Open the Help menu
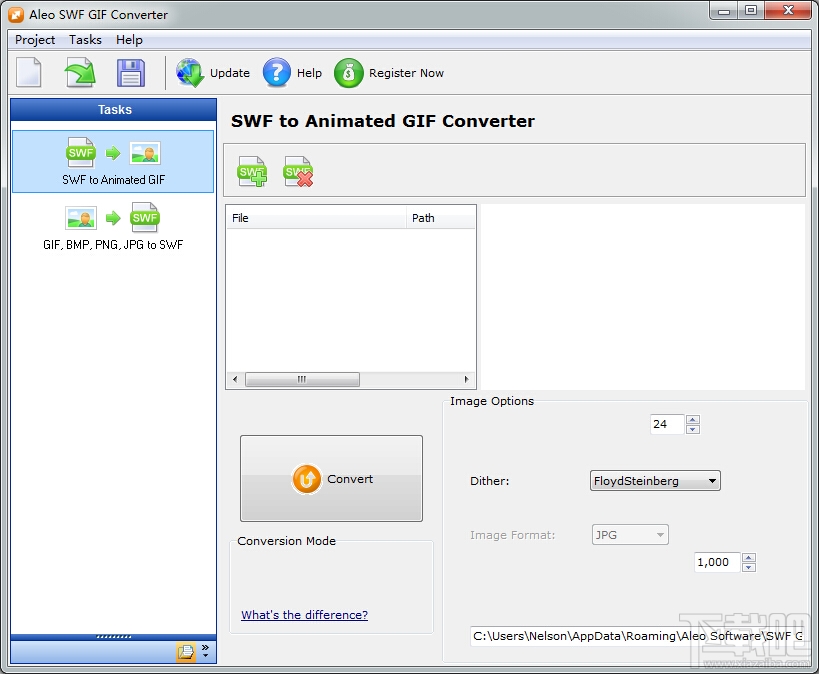 tap(129, 40)
